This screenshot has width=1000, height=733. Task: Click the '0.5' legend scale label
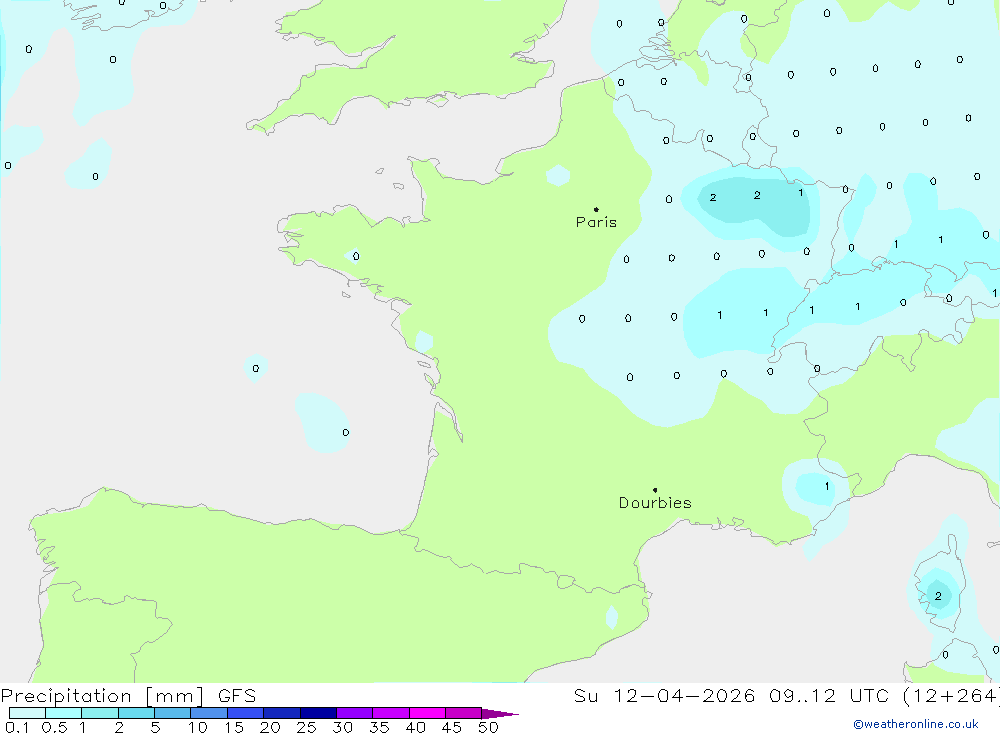(55, 727)
